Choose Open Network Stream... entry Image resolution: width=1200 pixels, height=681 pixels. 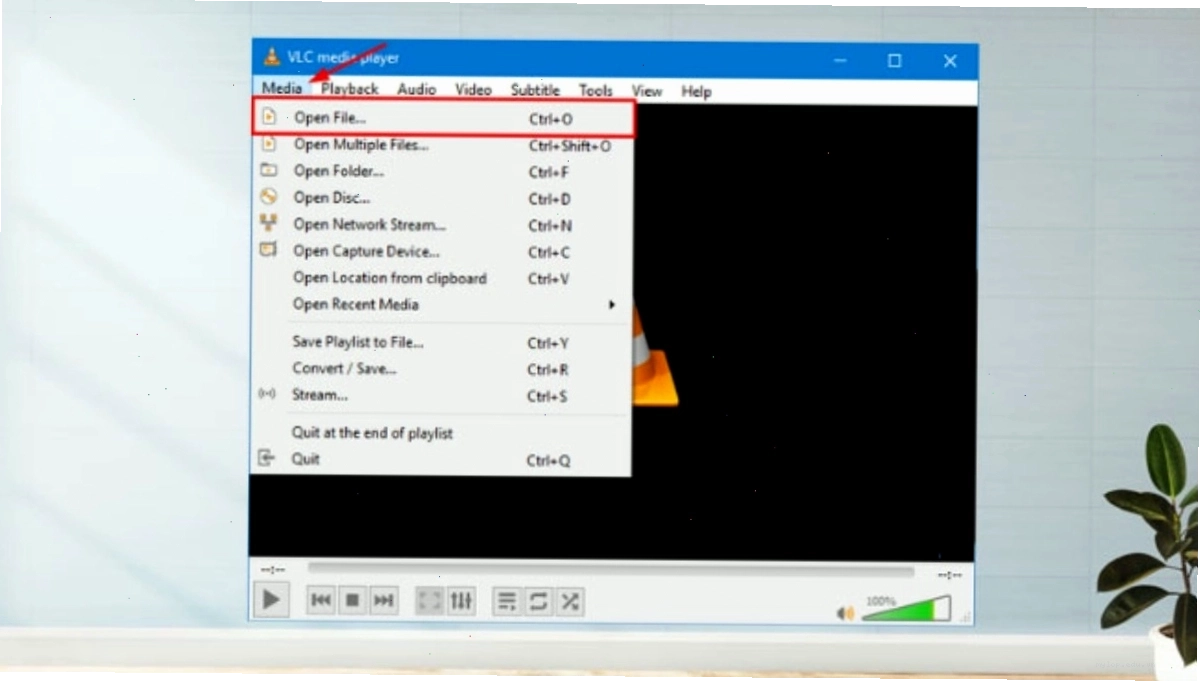pyautogui.click(x=443, y=225)
